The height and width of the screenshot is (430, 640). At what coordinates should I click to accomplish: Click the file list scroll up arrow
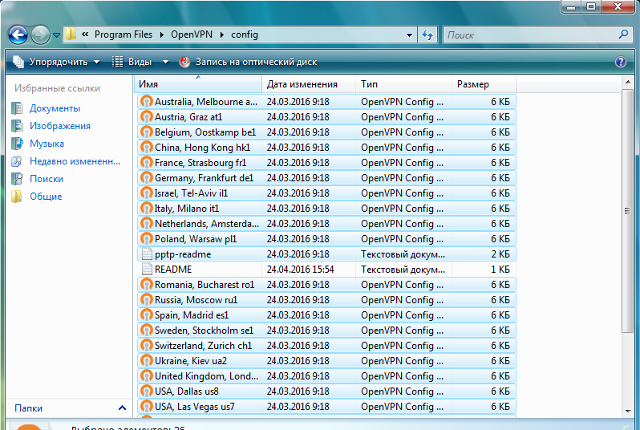[x=627, y=82]
